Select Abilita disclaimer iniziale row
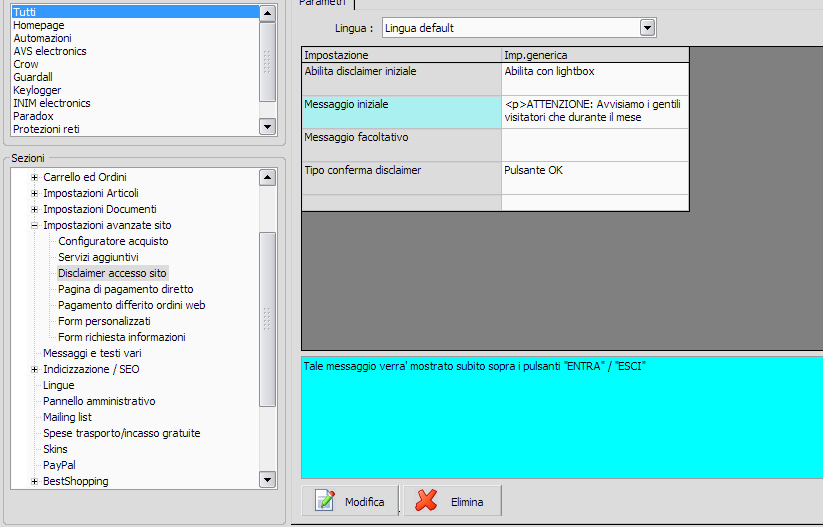This screenshot has height=527, width=823. coord(402,79)
